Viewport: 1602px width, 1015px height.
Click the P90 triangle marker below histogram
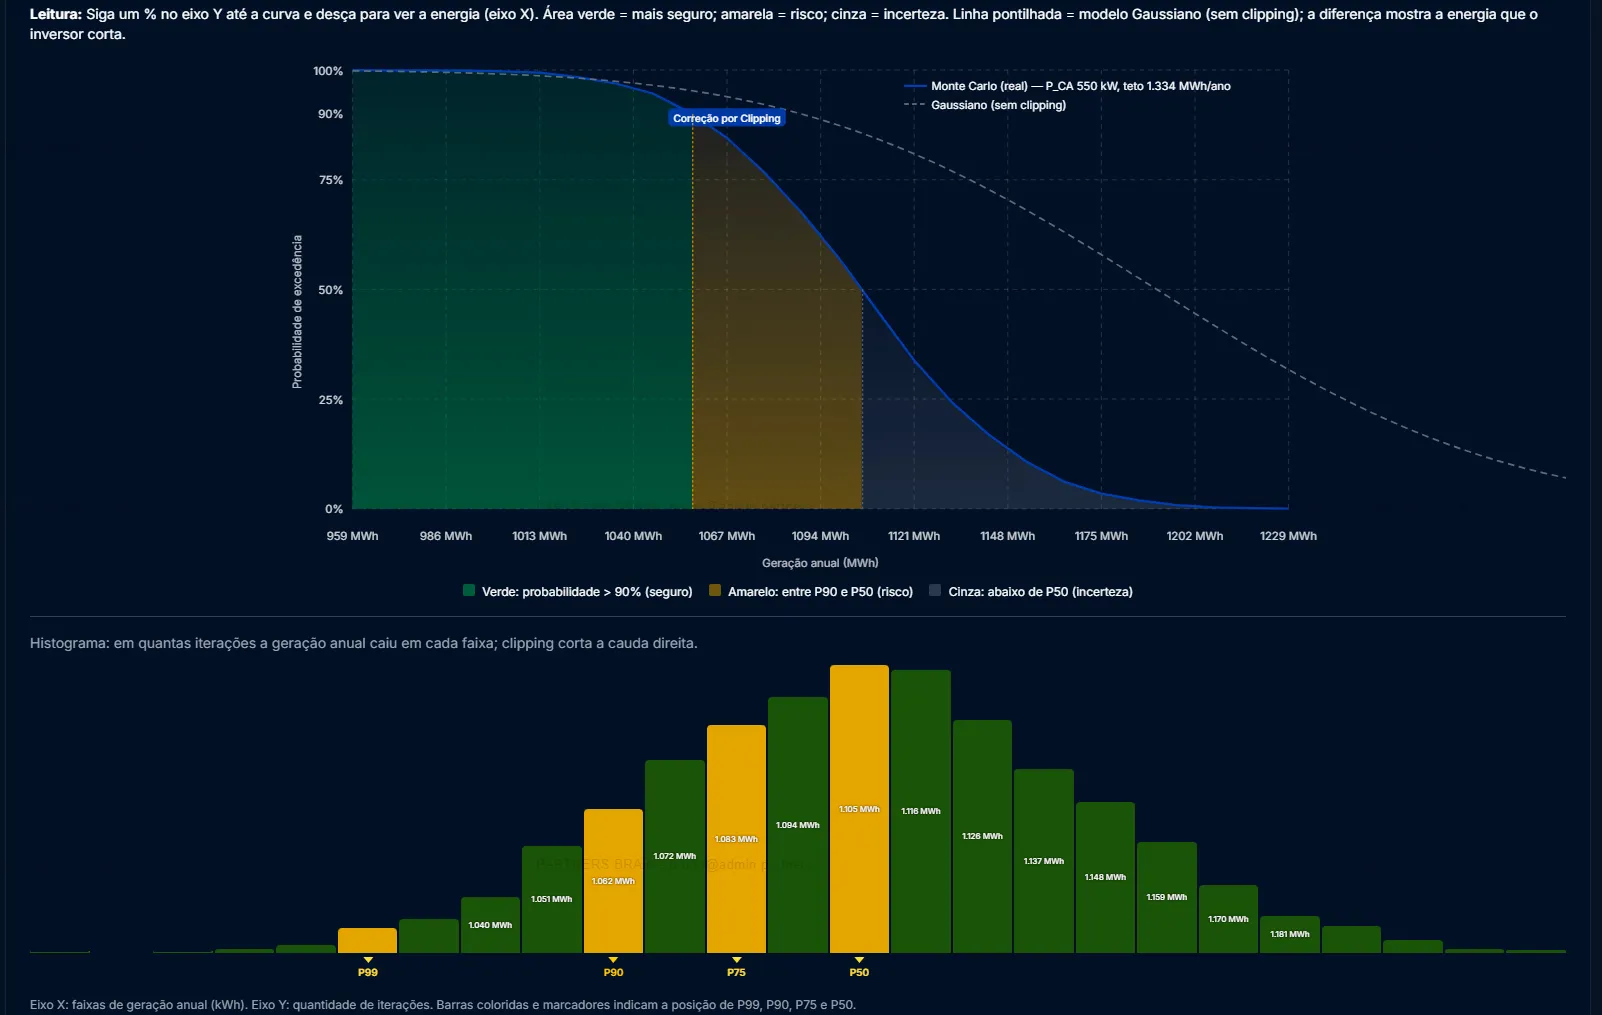point(613,960)
